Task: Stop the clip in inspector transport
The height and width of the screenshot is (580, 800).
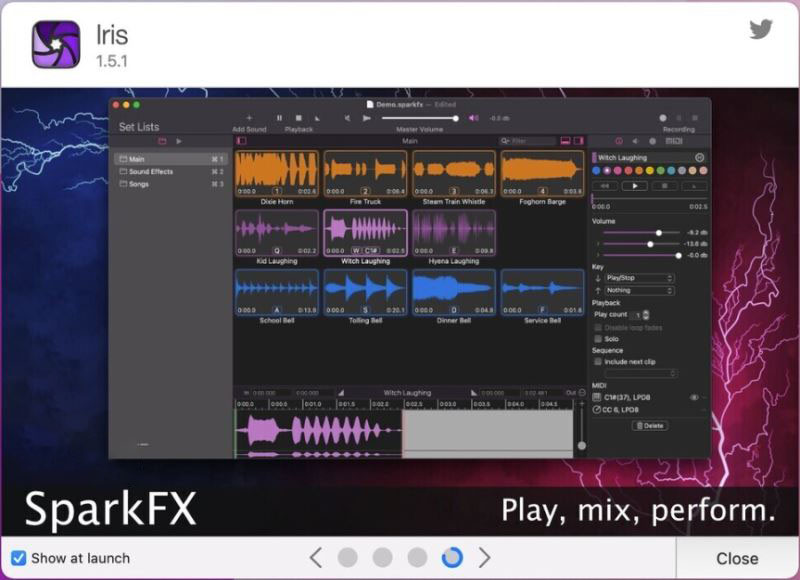Action: coord(664,186)
